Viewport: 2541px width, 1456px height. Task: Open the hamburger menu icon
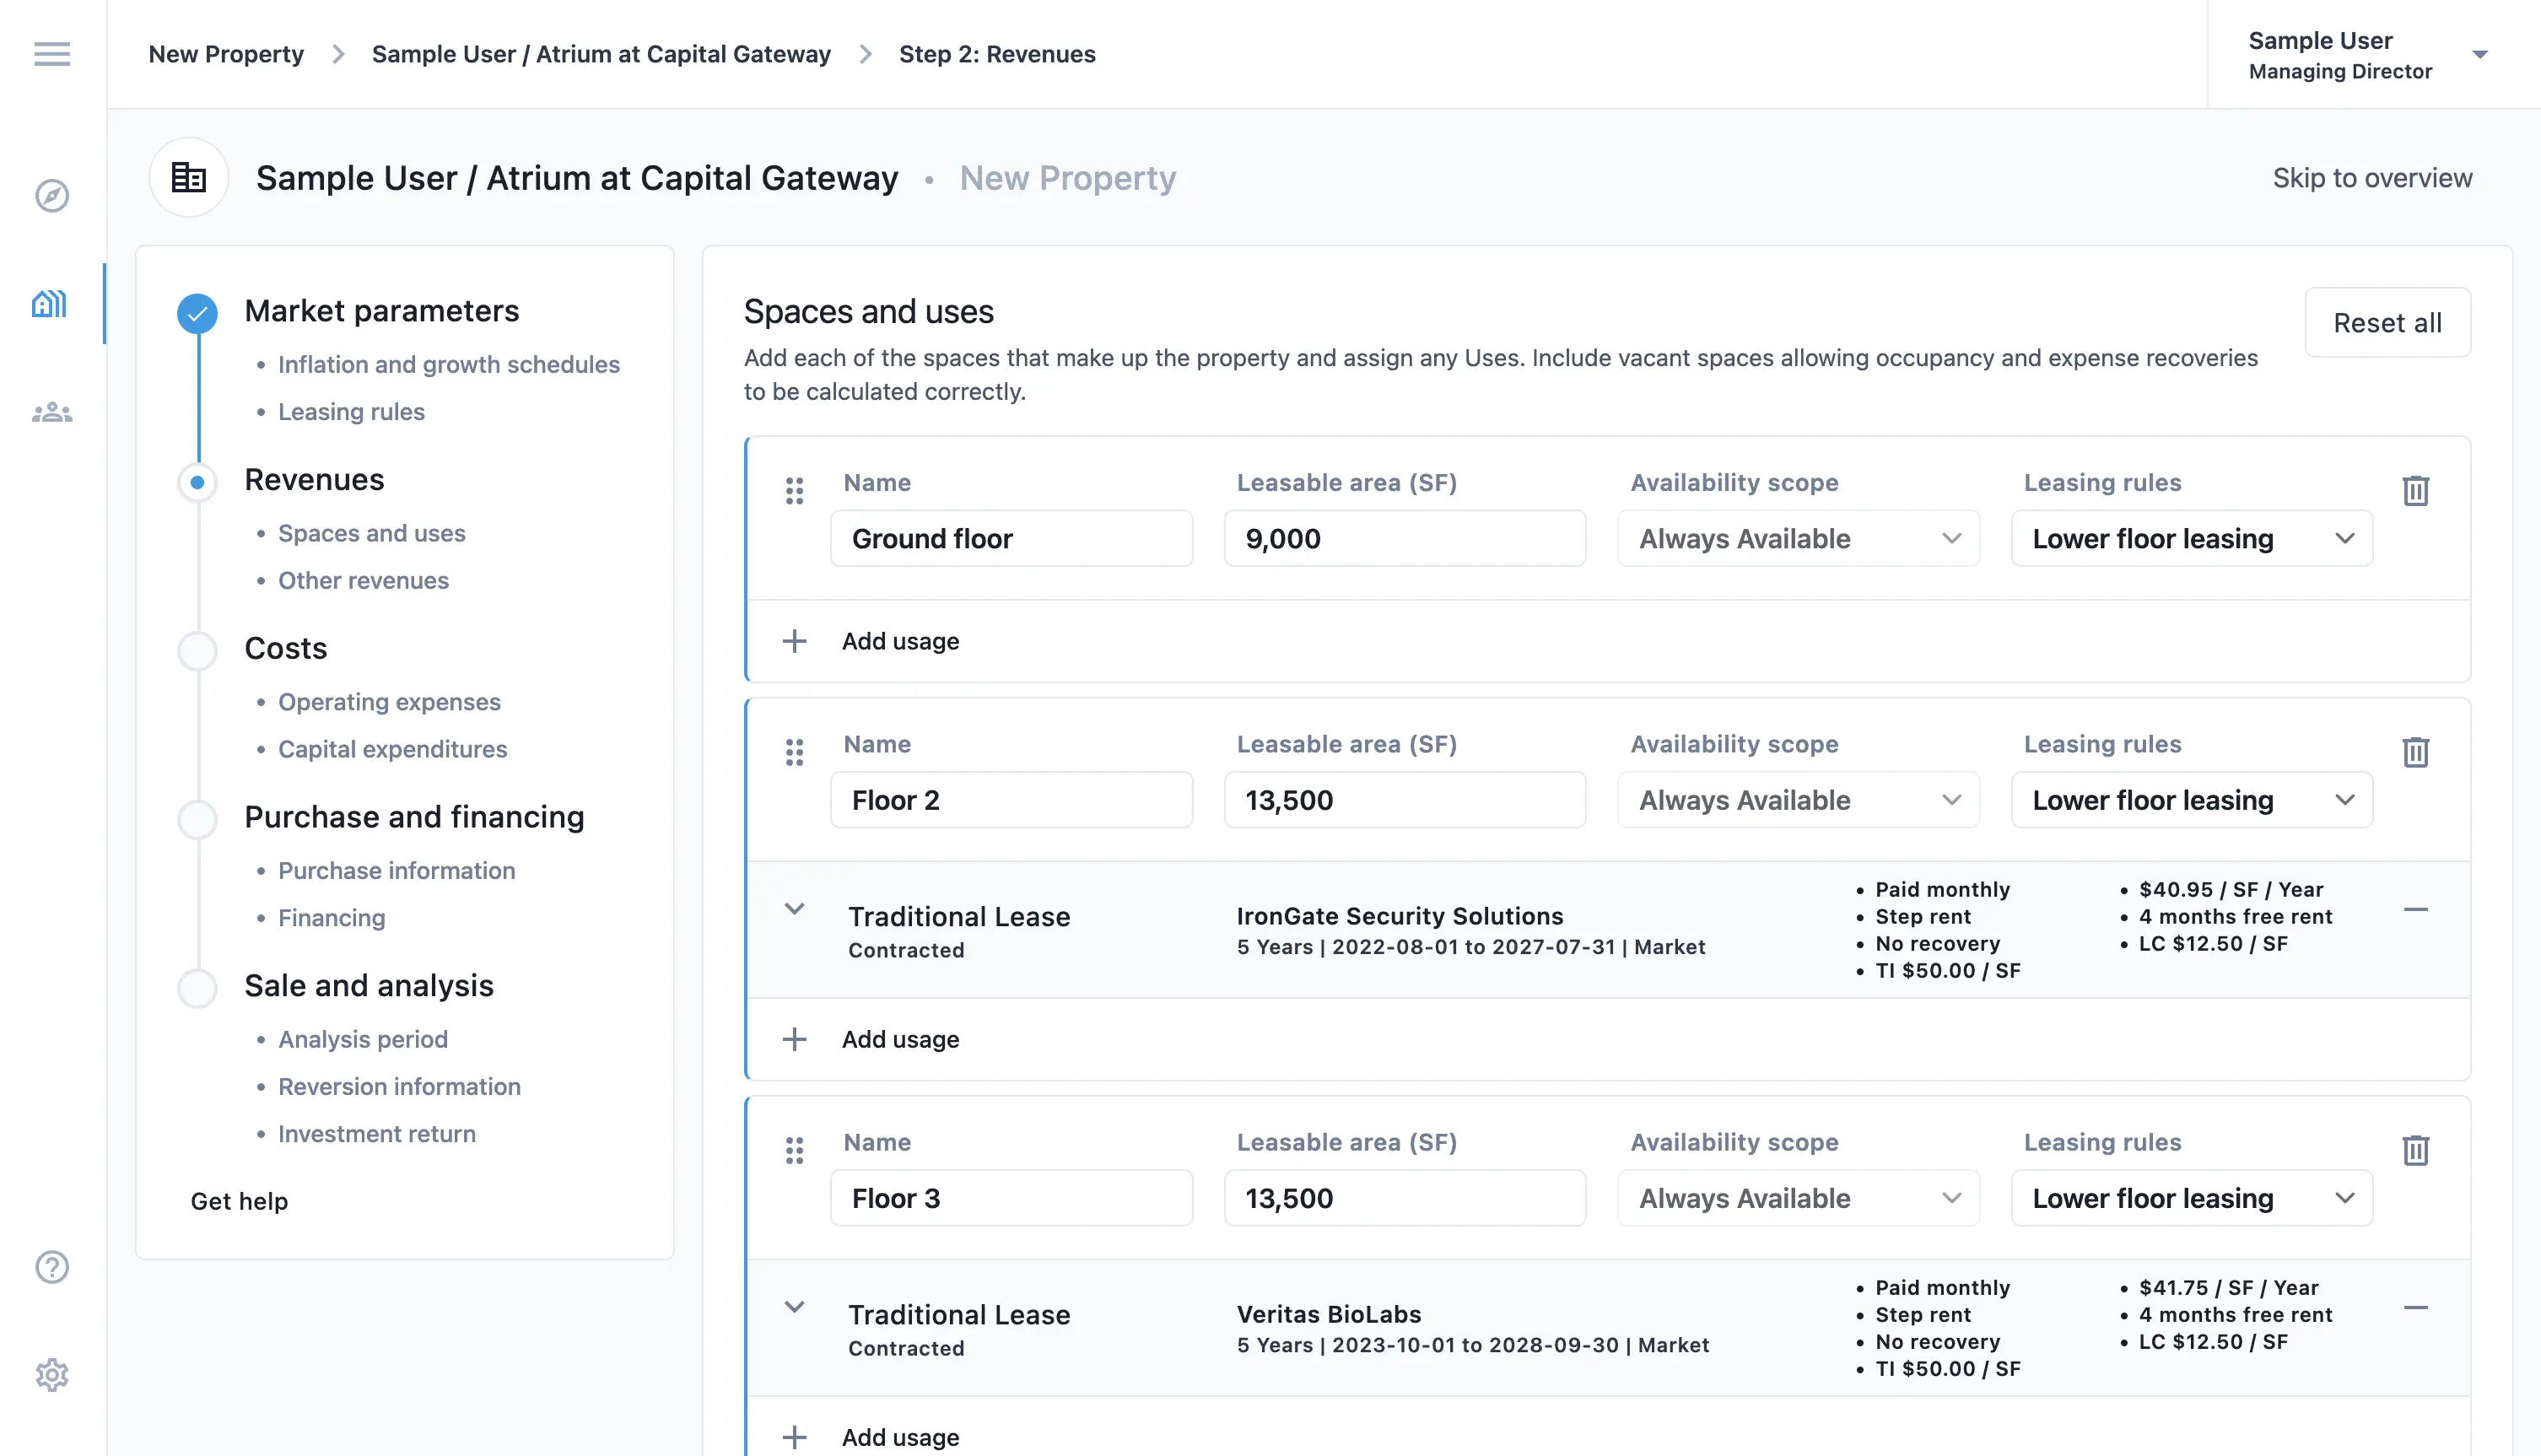coord(52,54)
